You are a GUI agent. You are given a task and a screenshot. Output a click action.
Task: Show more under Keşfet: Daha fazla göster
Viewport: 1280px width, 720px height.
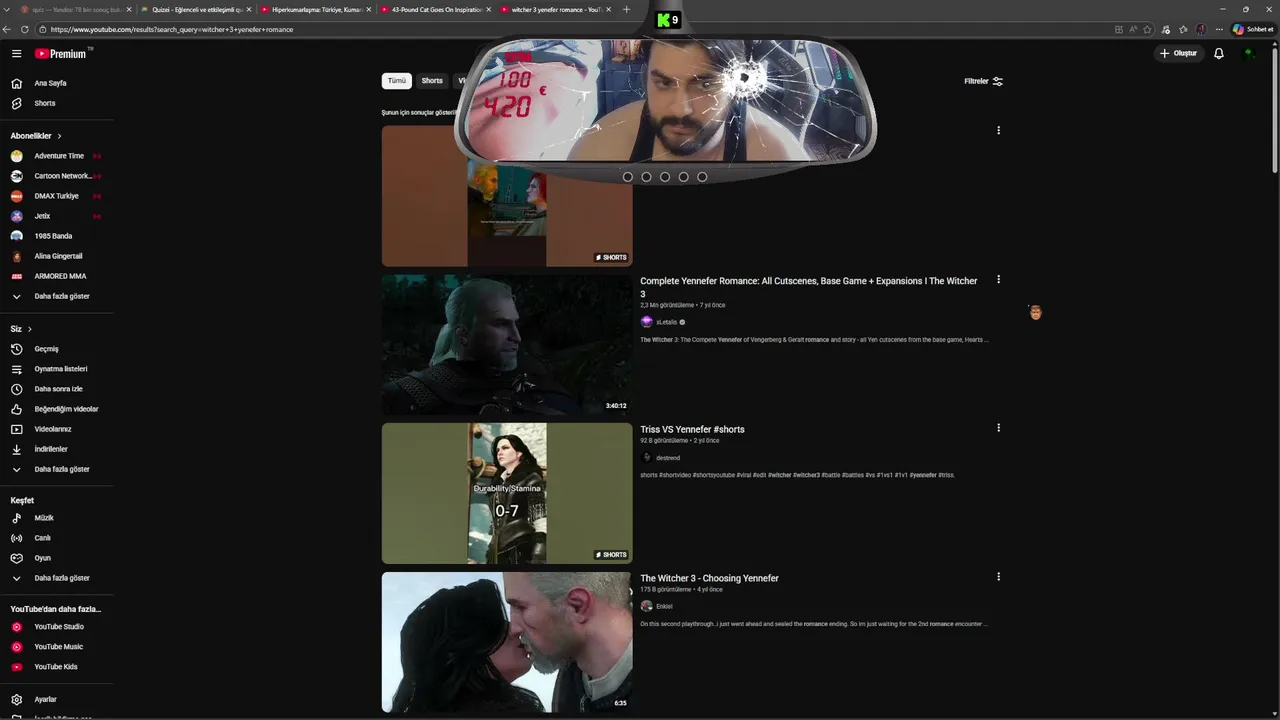[x=62, y=578]
